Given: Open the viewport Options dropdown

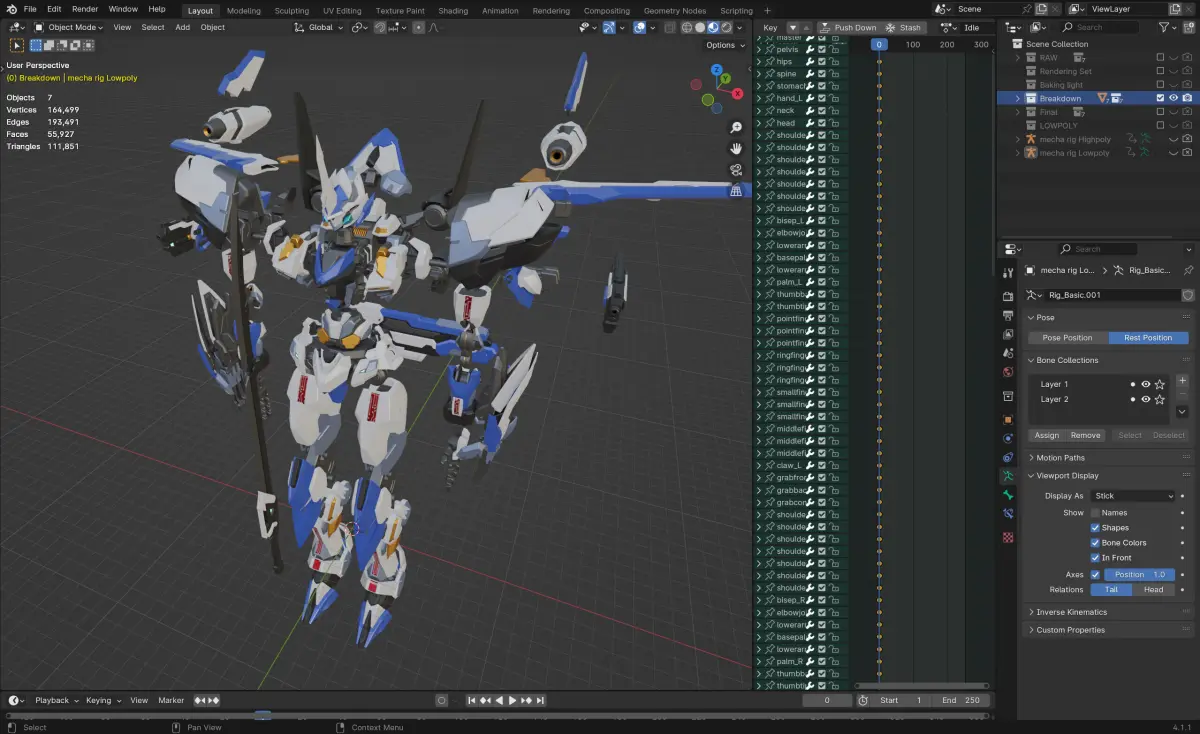Looking at the screenshot, I should pos(725,45).
